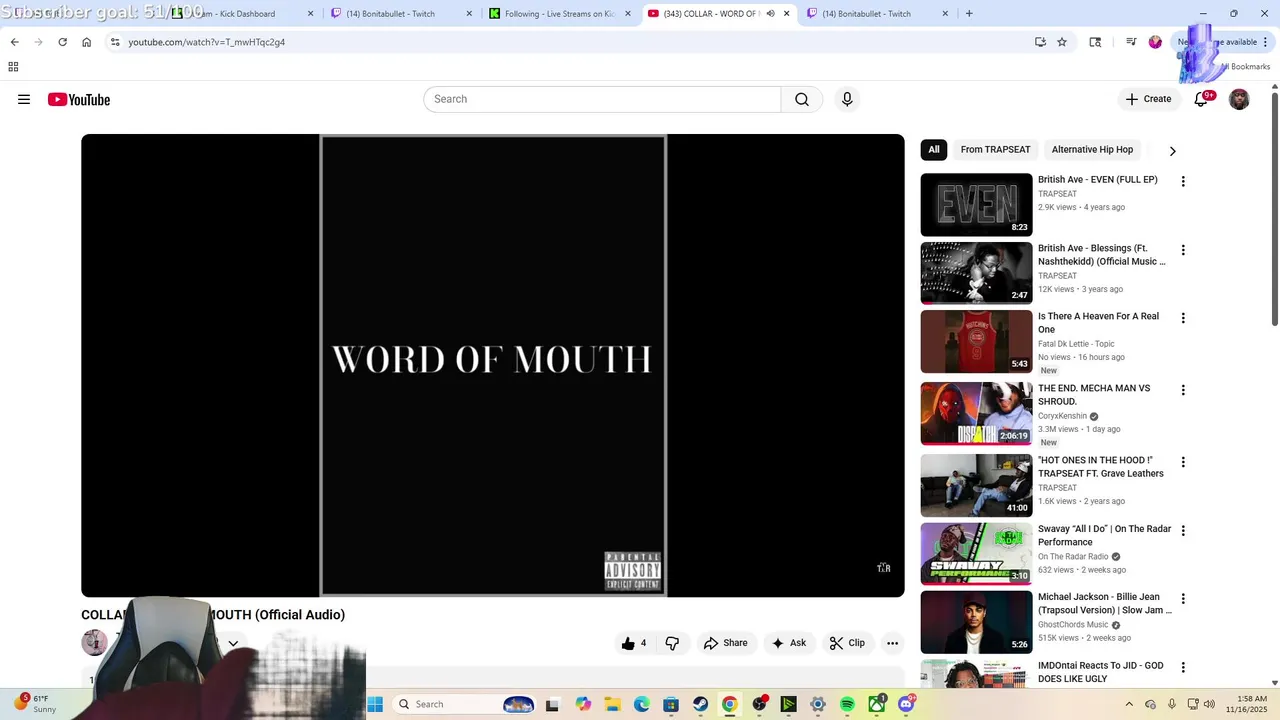The image size is (1280, 720).
Task: Bookmark this page with the star icon
Action: pyautogui.click(x=1062, y=42)
